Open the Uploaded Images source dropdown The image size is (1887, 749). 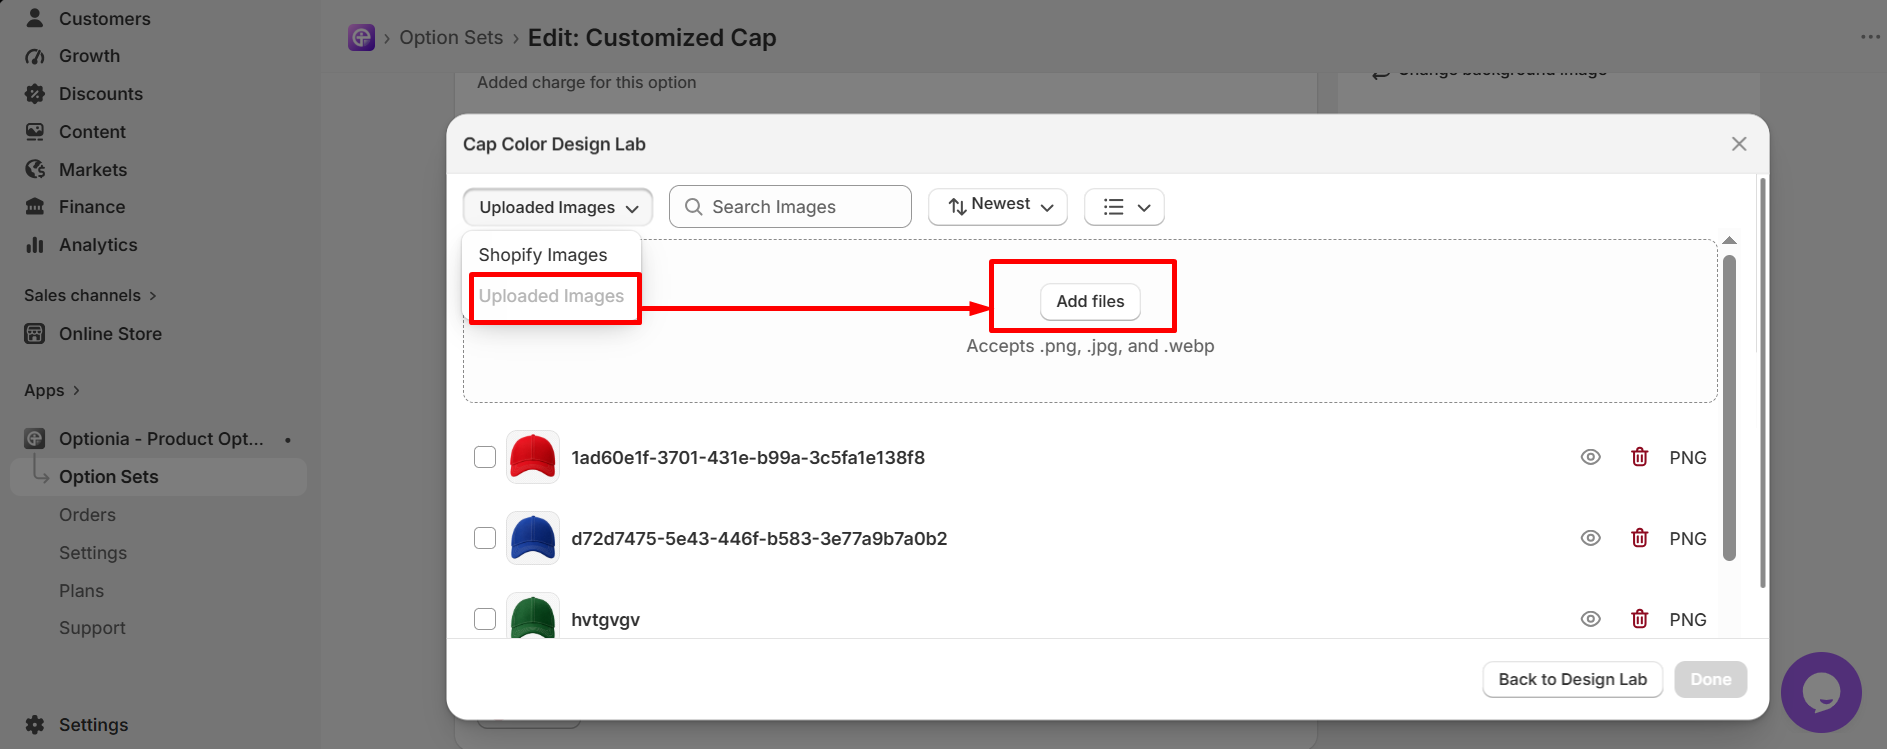click(558, 207)
